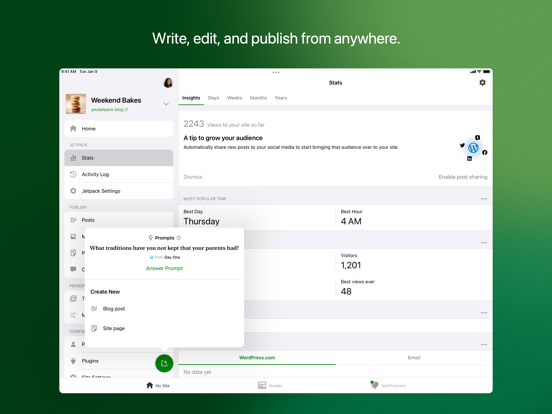This screenshot has height=414, width=552.
Task: Click the Blog post icon in popup
Action: tap(94, 309)
